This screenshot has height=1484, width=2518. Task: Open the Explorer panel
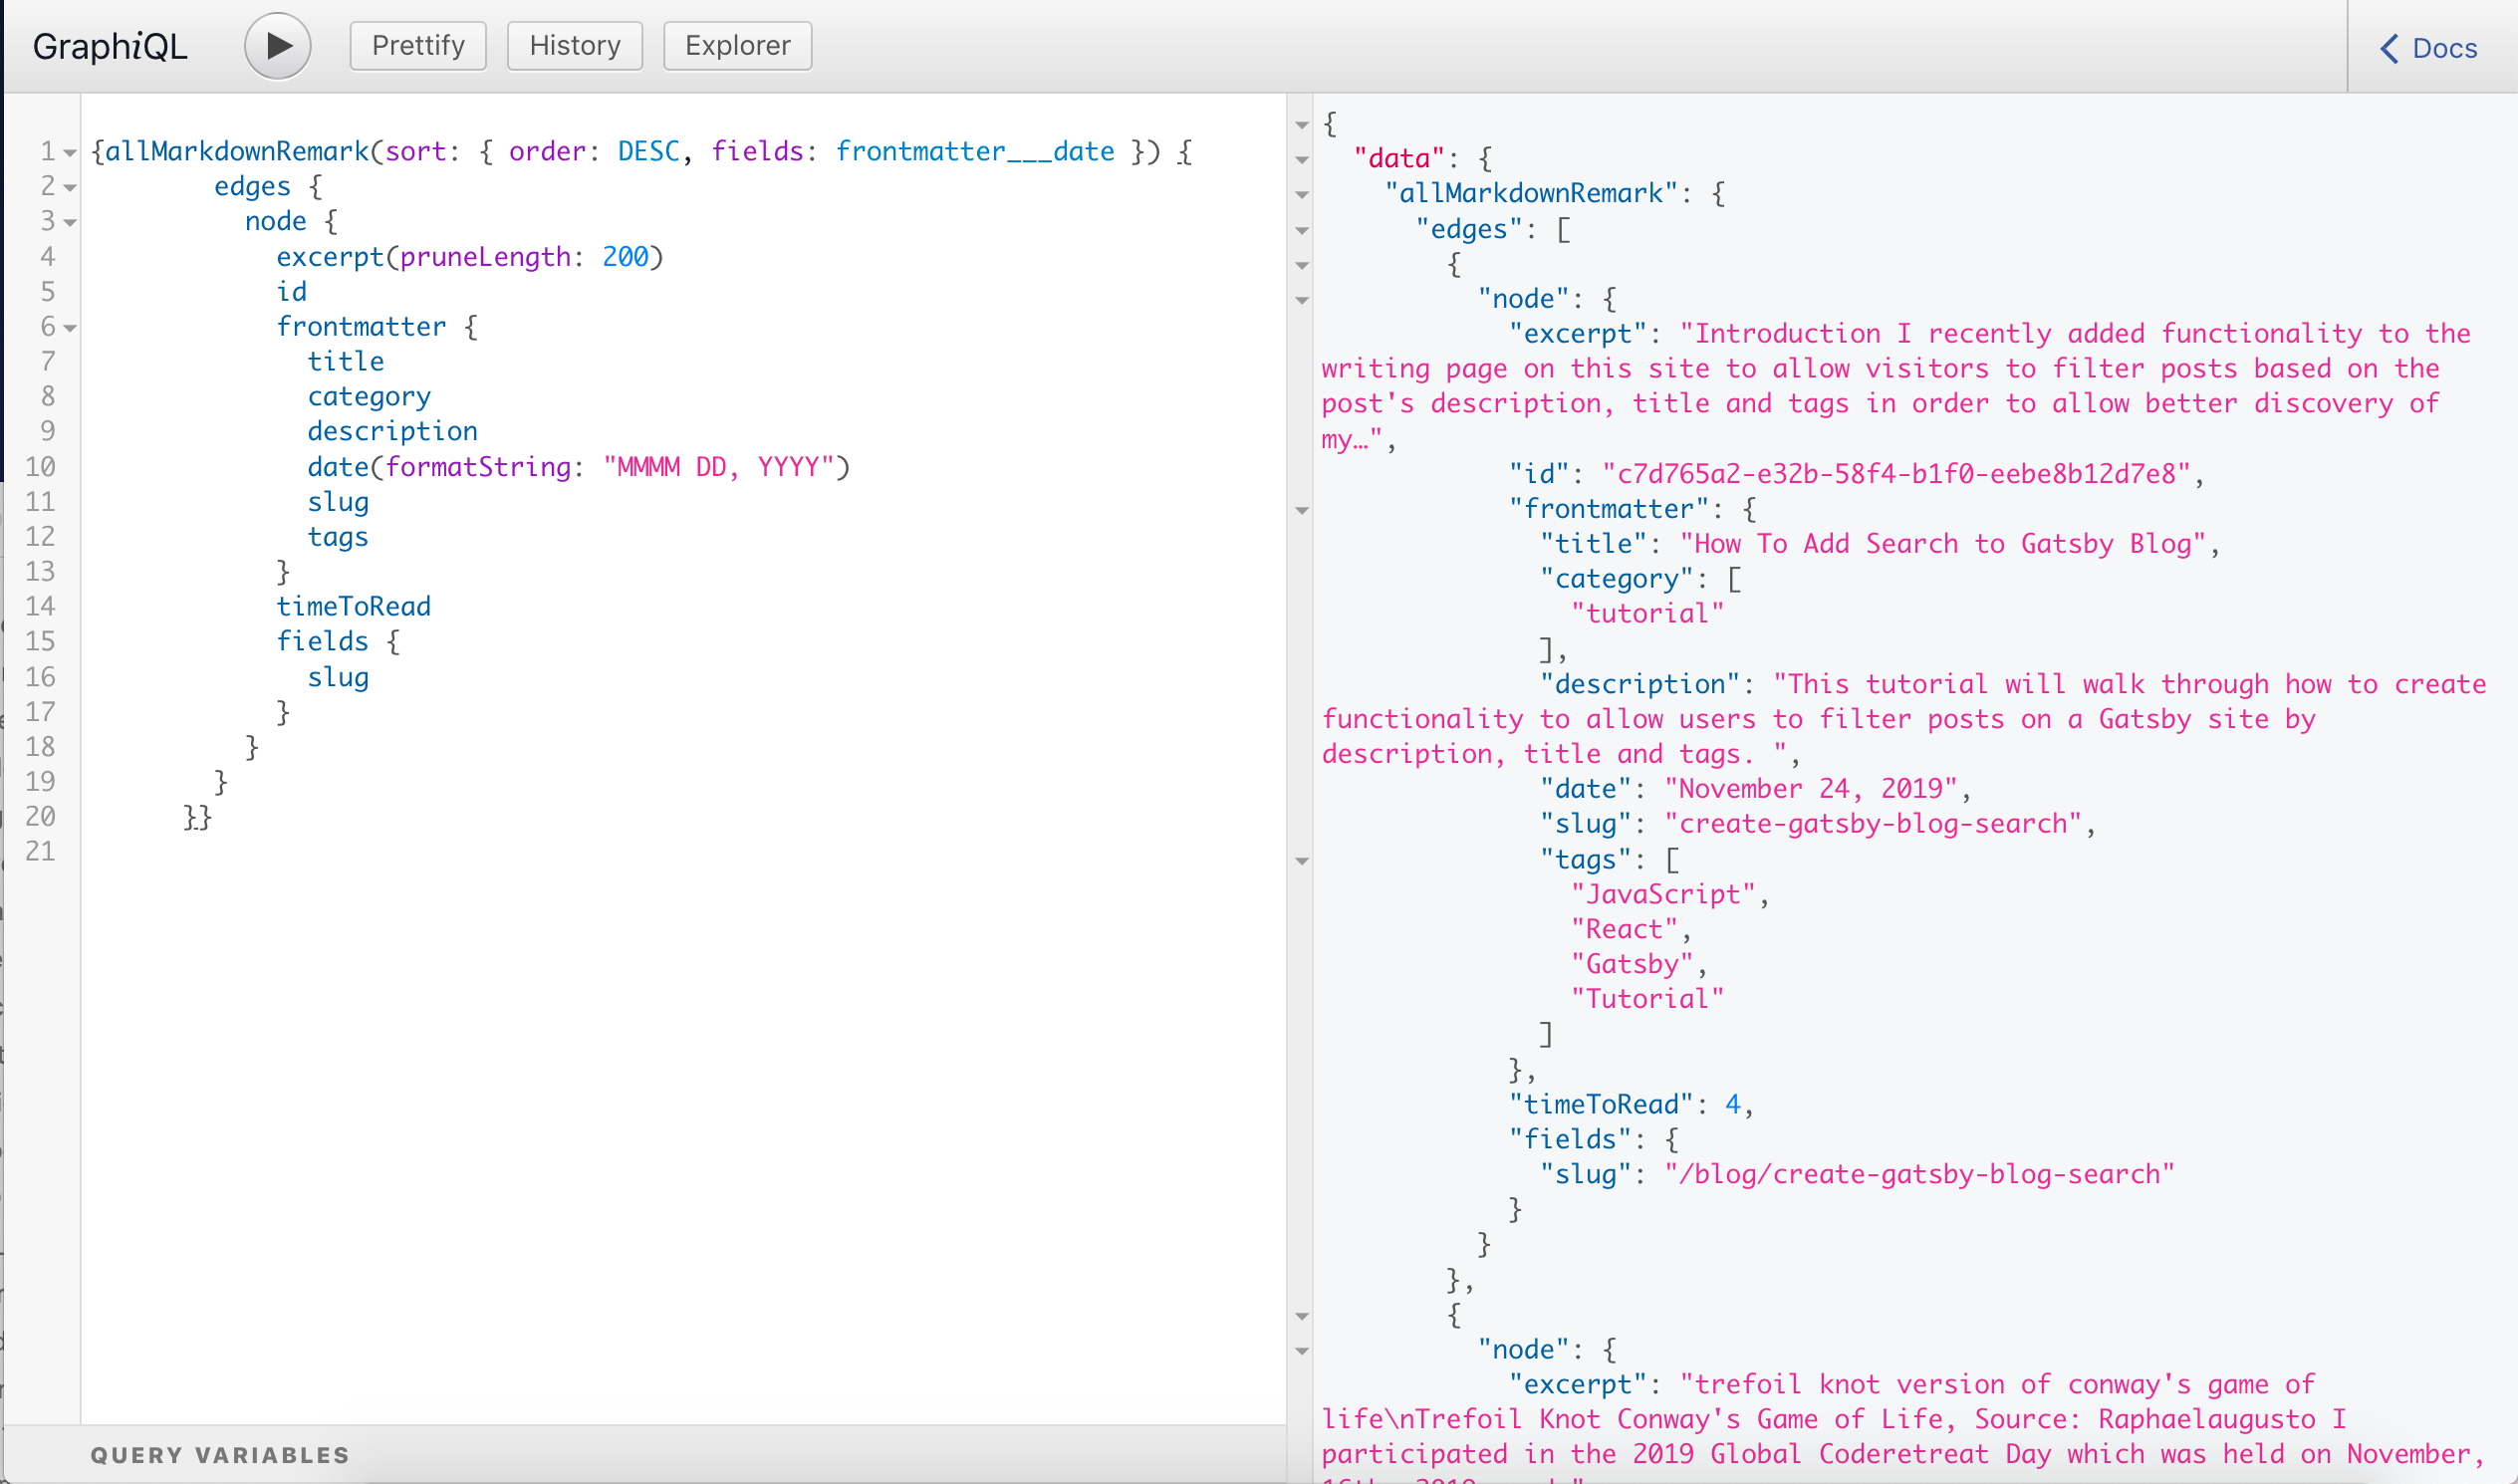coord(736,45)
